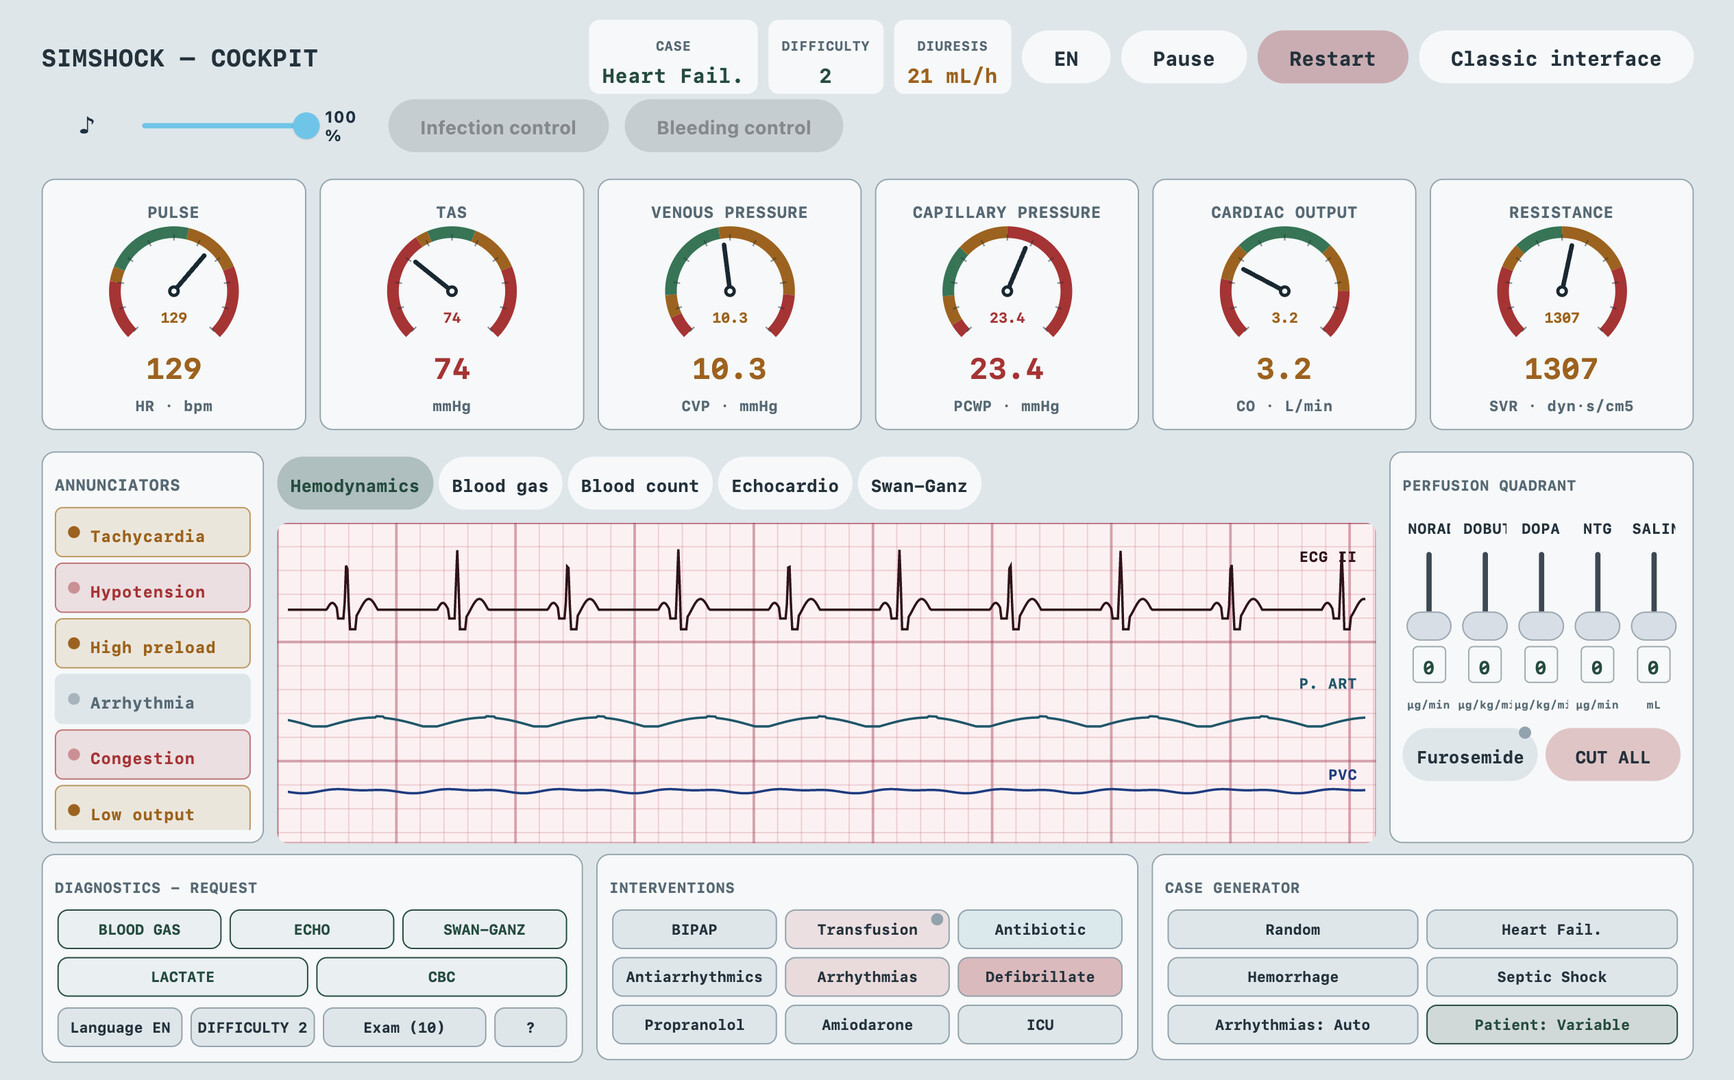This screenshot has width=1734, height=1080.
Task: Open the Echocardio tab
Action: (x=785, y=485)
